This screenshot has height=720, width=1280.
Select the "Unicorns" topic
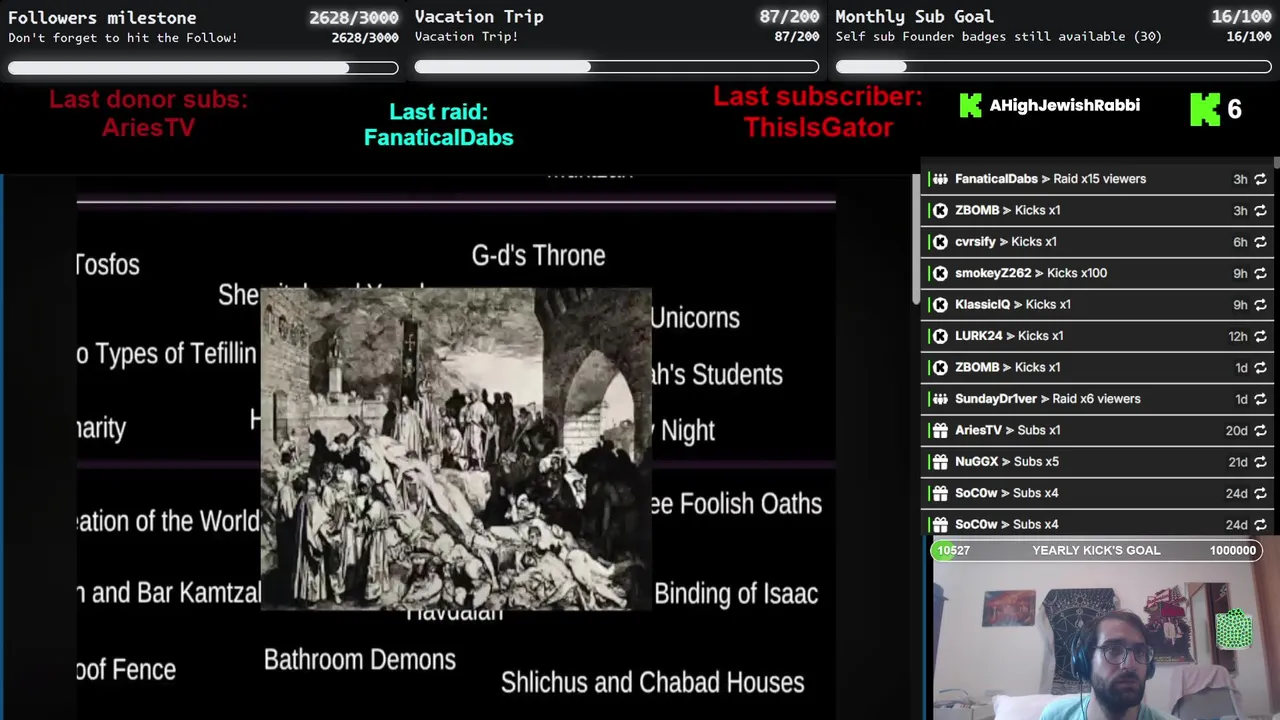[695, 318]
